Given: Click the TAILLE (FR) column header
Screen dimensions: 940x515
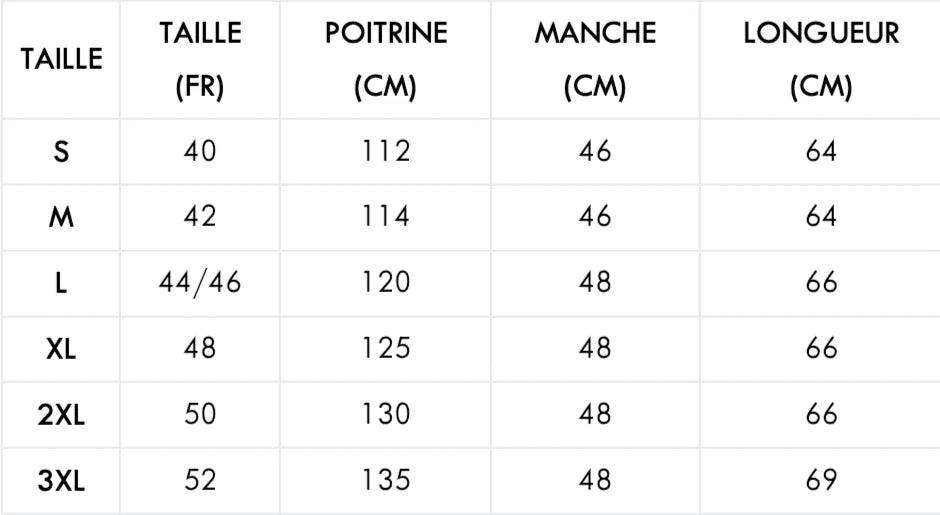Looking at the screenshot, I should (200, 60).
